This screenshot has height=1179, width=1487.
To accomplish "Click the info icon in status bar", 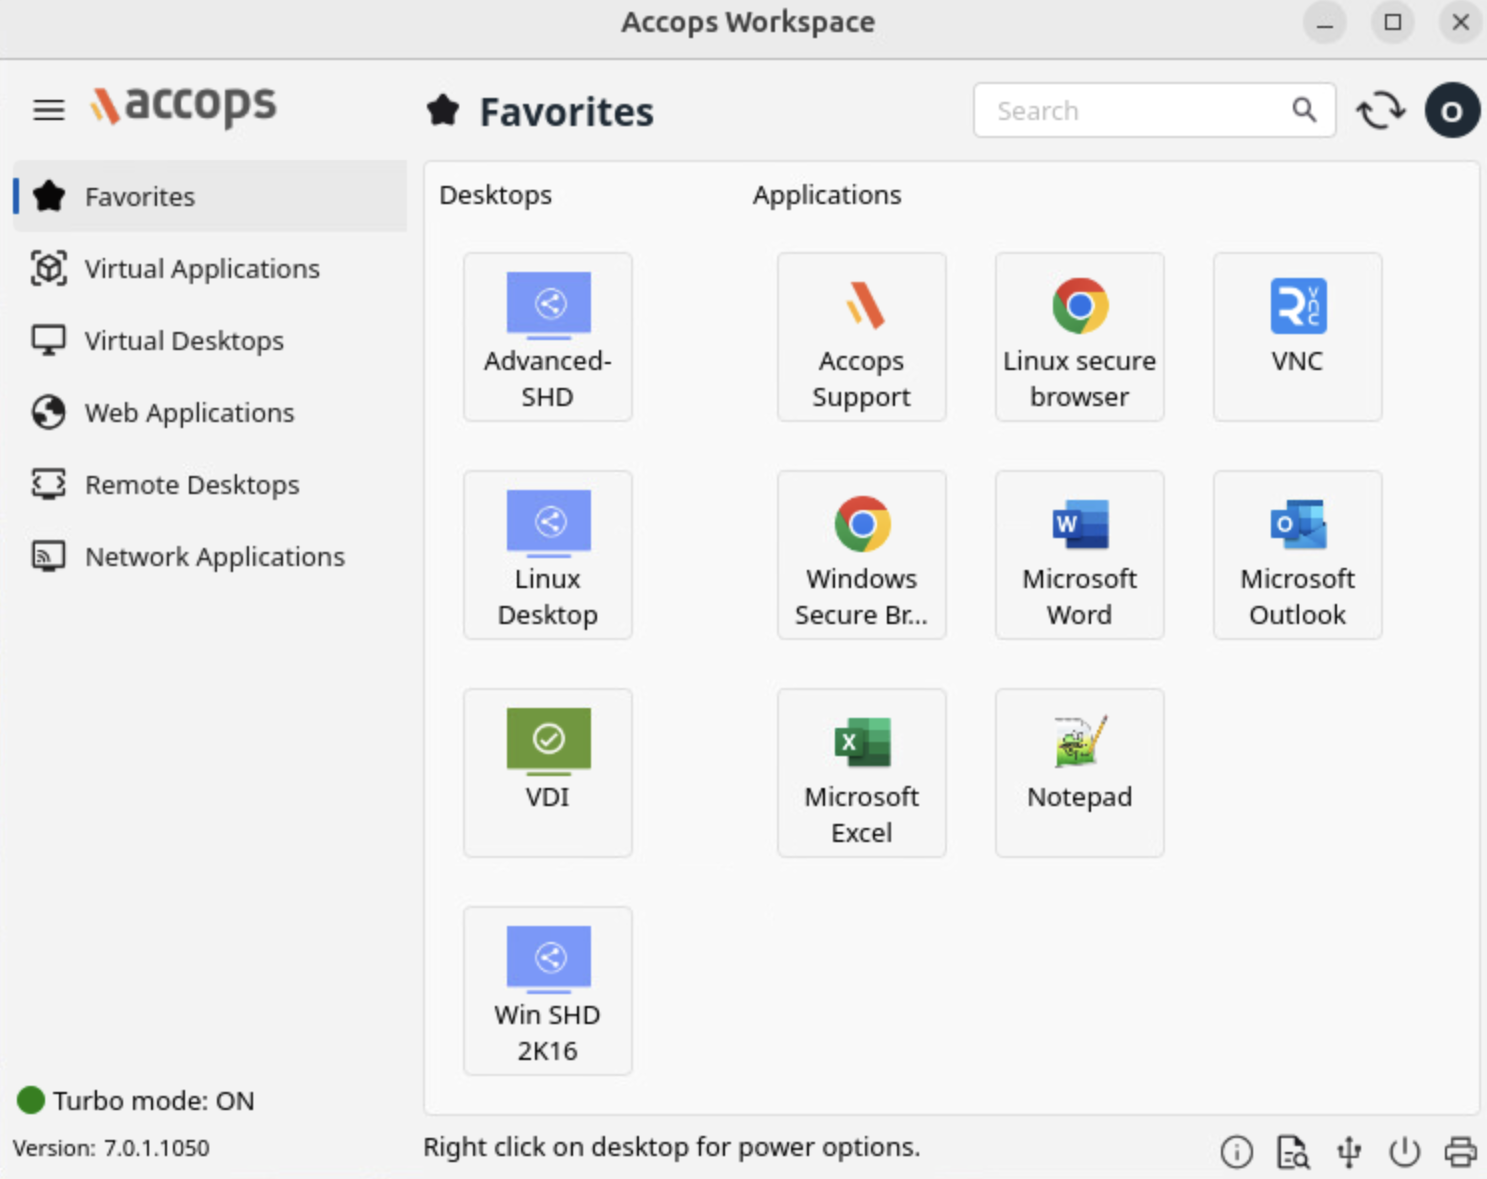I will [1236, 1152].
